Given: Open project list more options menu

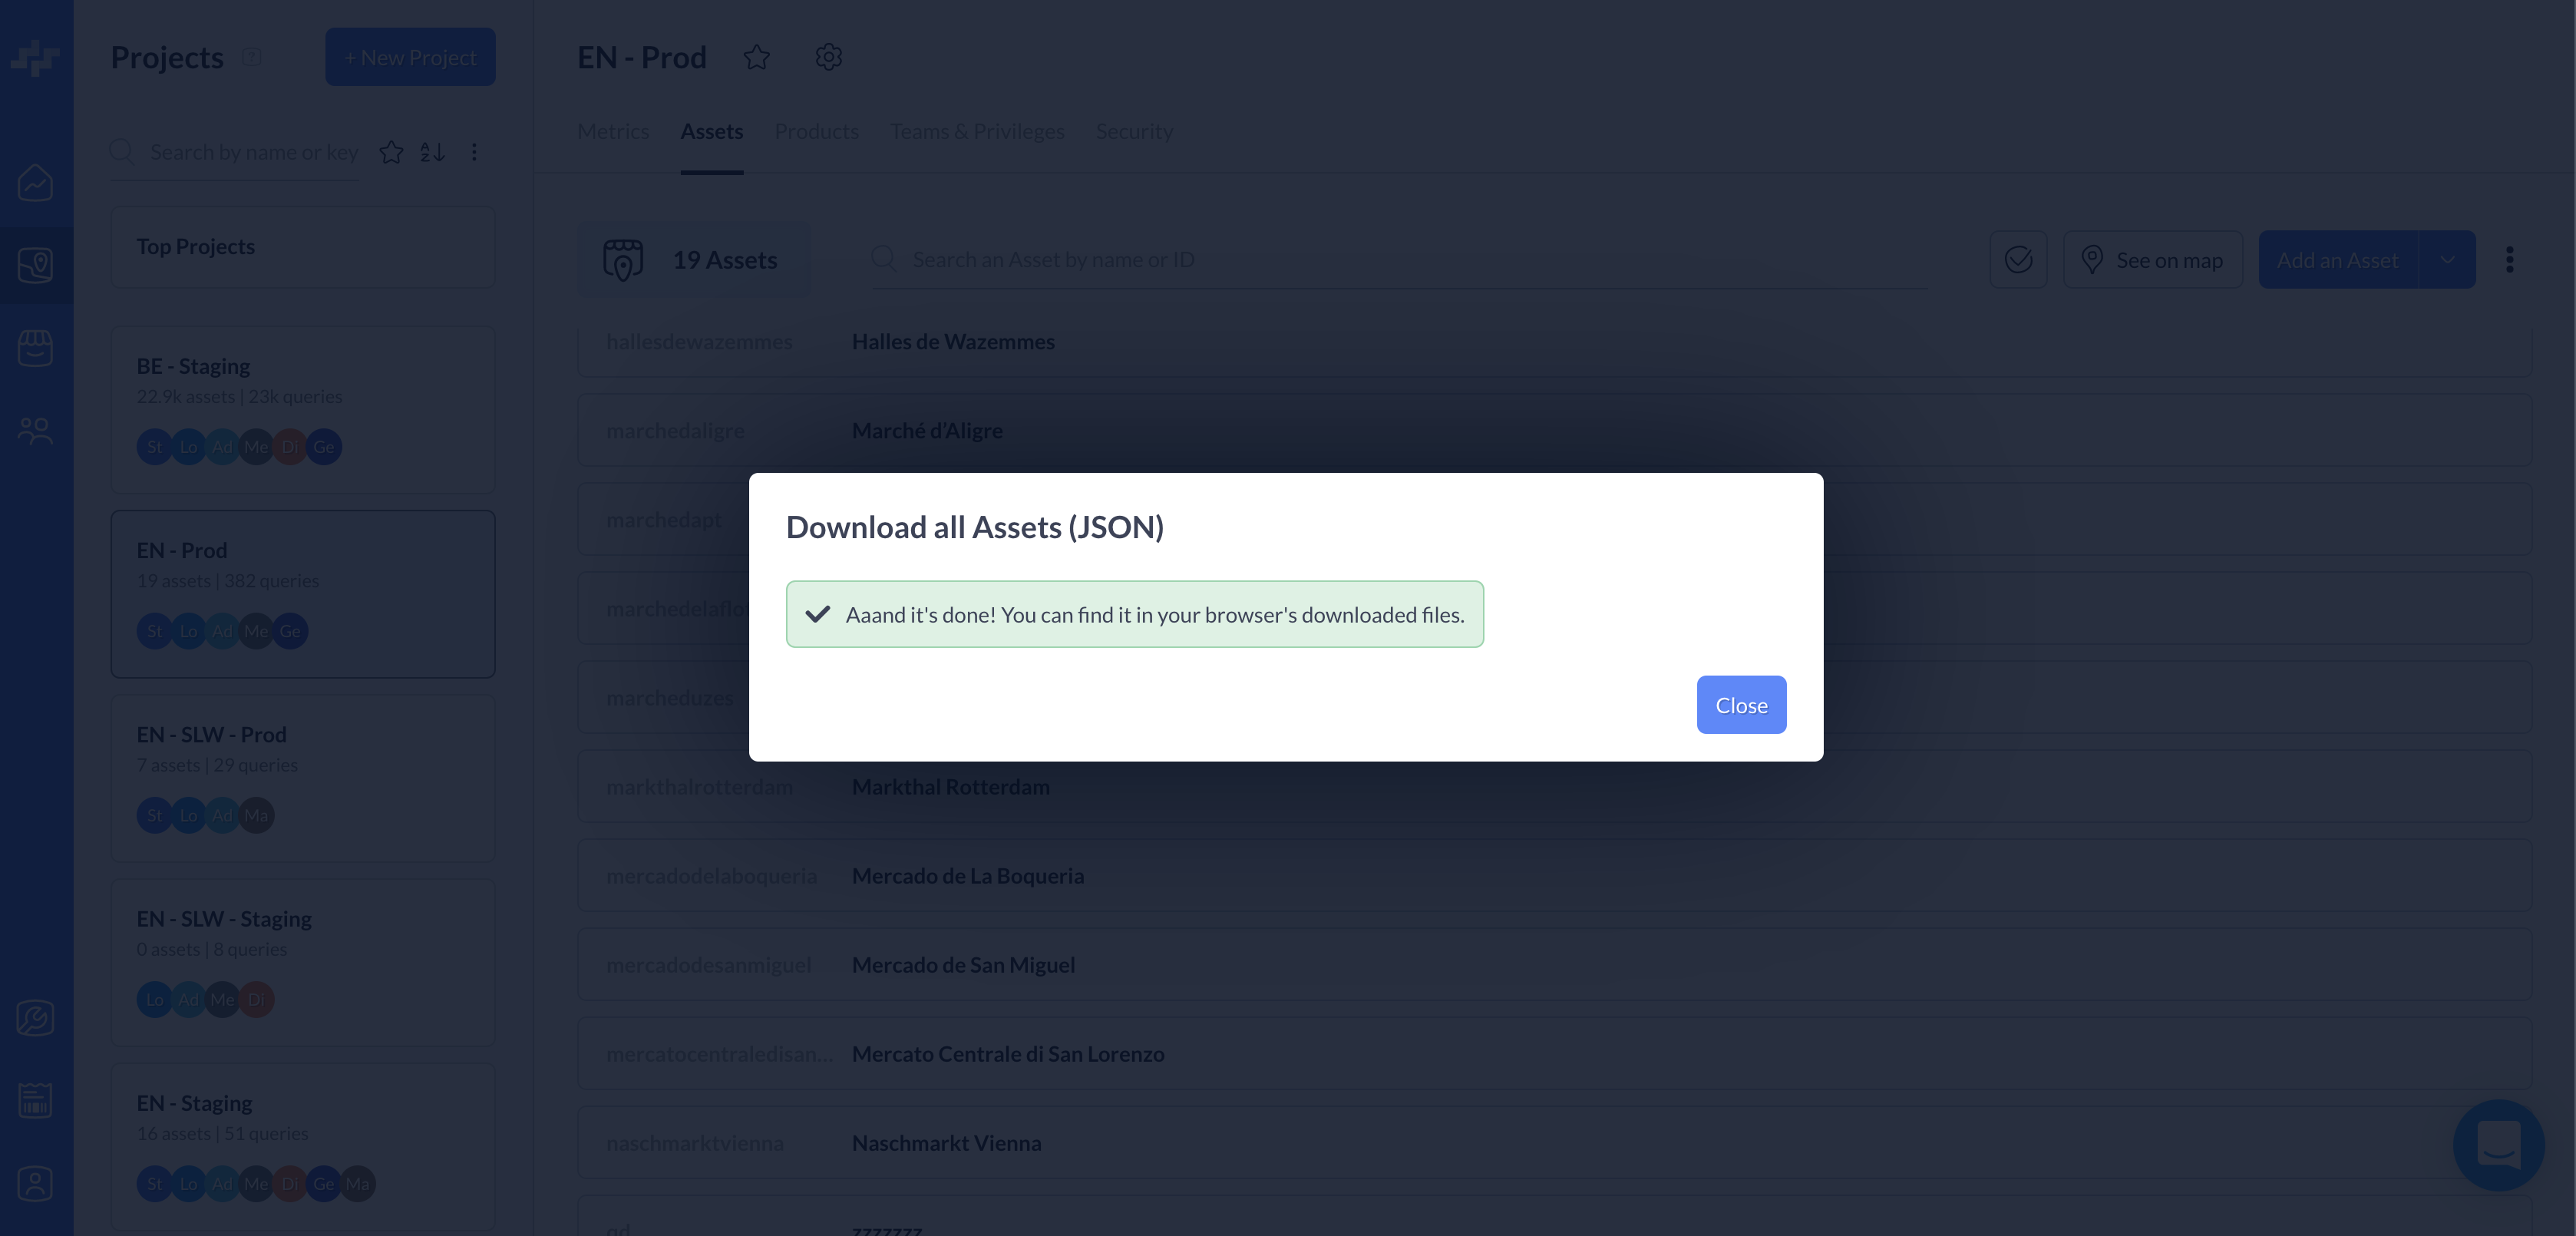Looking at the screenshot, I should (474, 152).
